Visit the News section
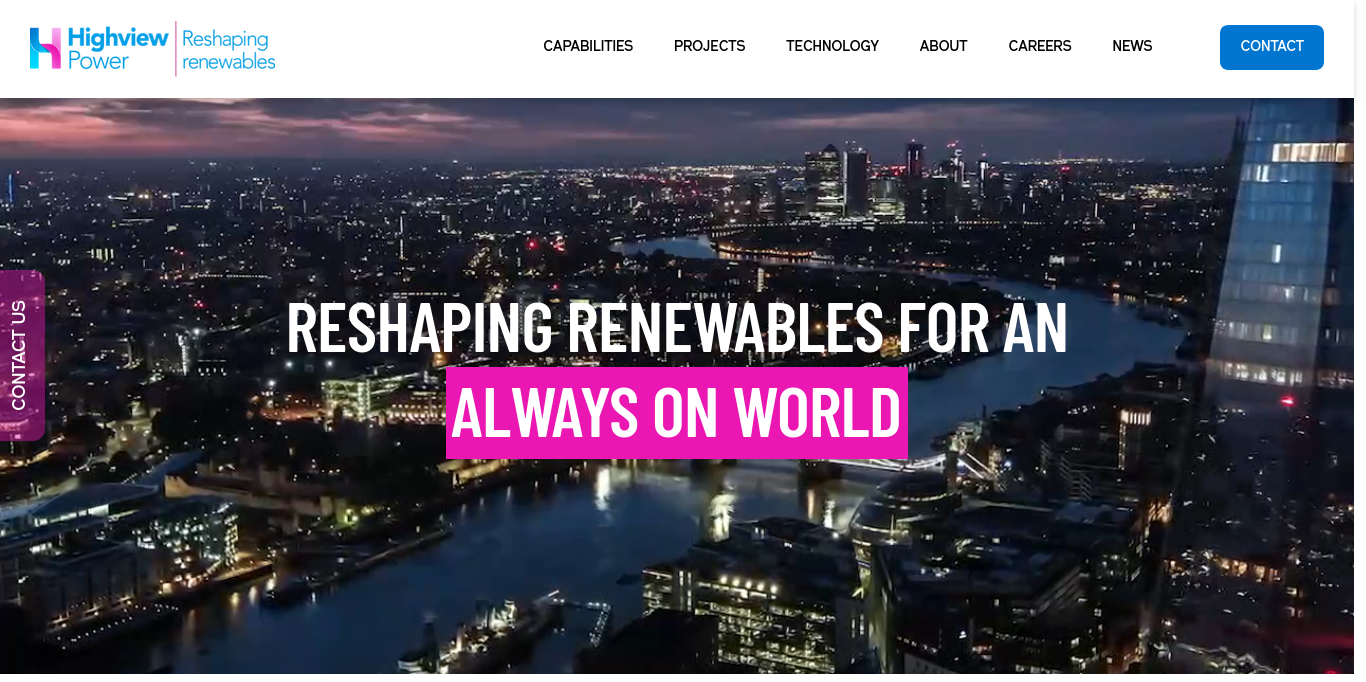The width and height of the screenshot is (1366, 682). point(1132,46)
